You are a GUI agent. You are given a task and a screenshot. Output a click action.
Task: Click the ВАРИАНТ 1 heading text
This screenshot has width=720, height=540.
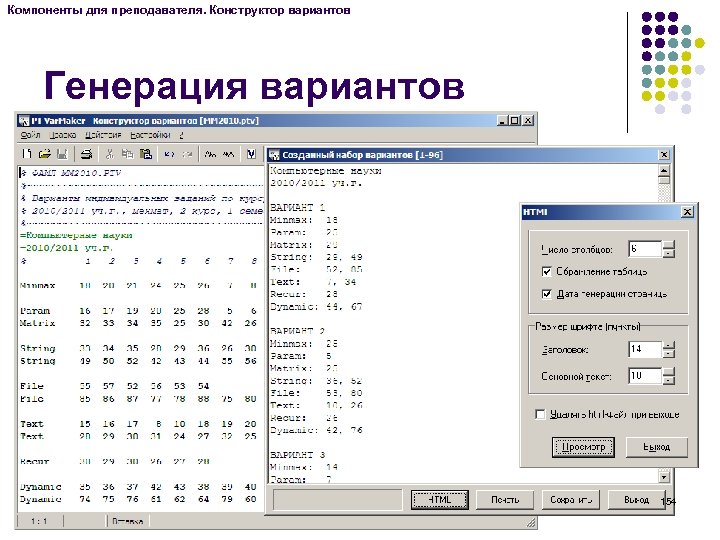tap(298, 207)
